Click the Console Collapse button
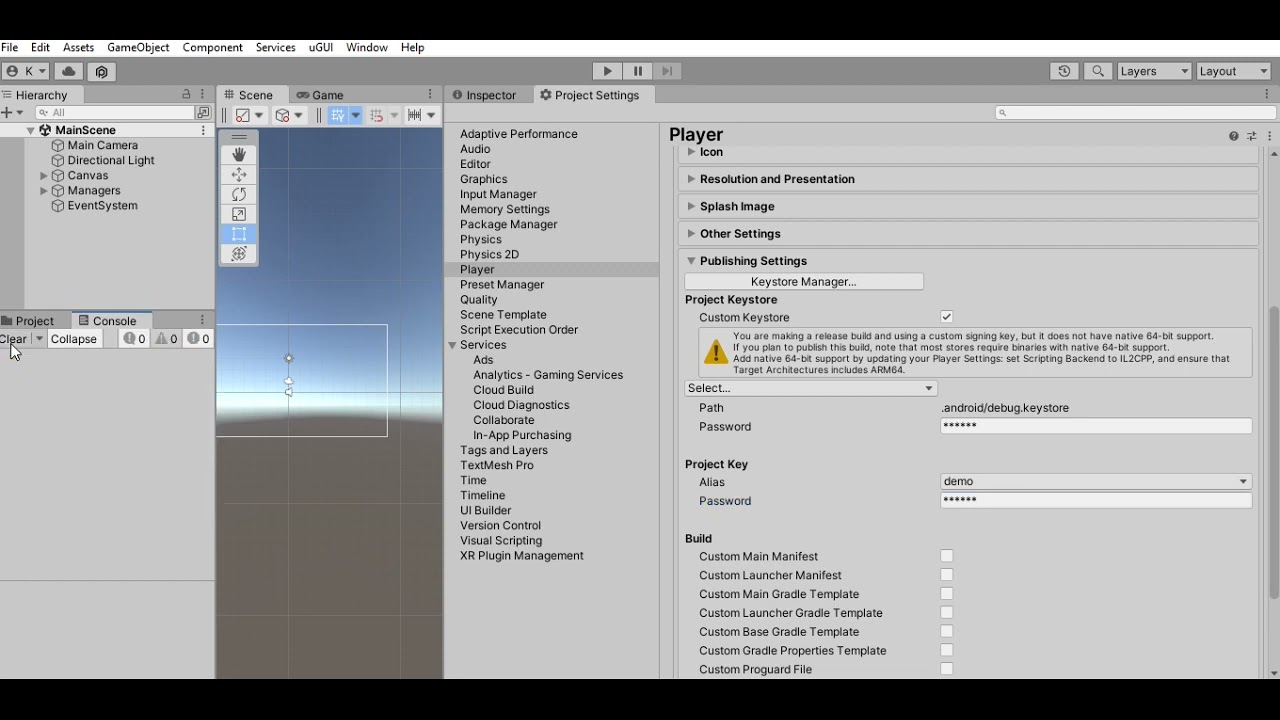 (x=73, y=339)
